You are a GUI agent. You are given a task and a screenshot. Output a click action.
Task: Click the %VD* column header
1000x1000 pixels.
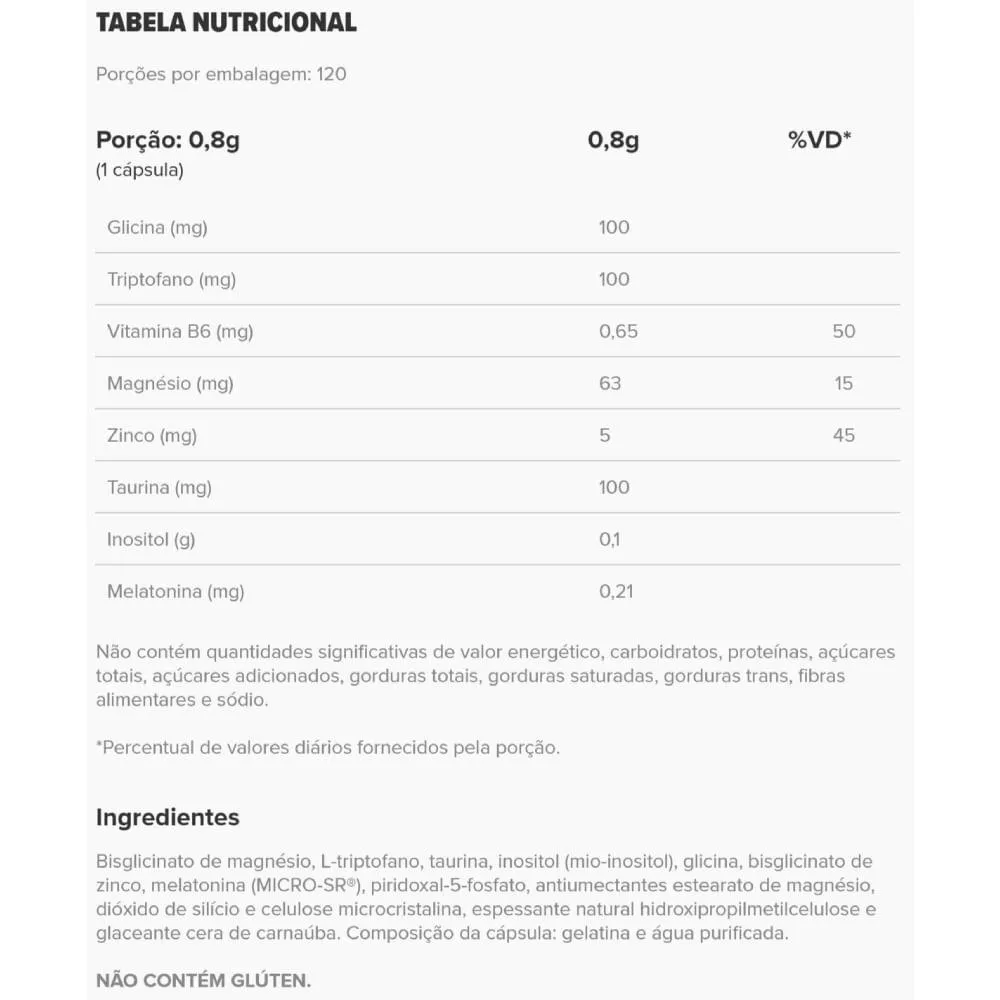(x=819, y=140)
